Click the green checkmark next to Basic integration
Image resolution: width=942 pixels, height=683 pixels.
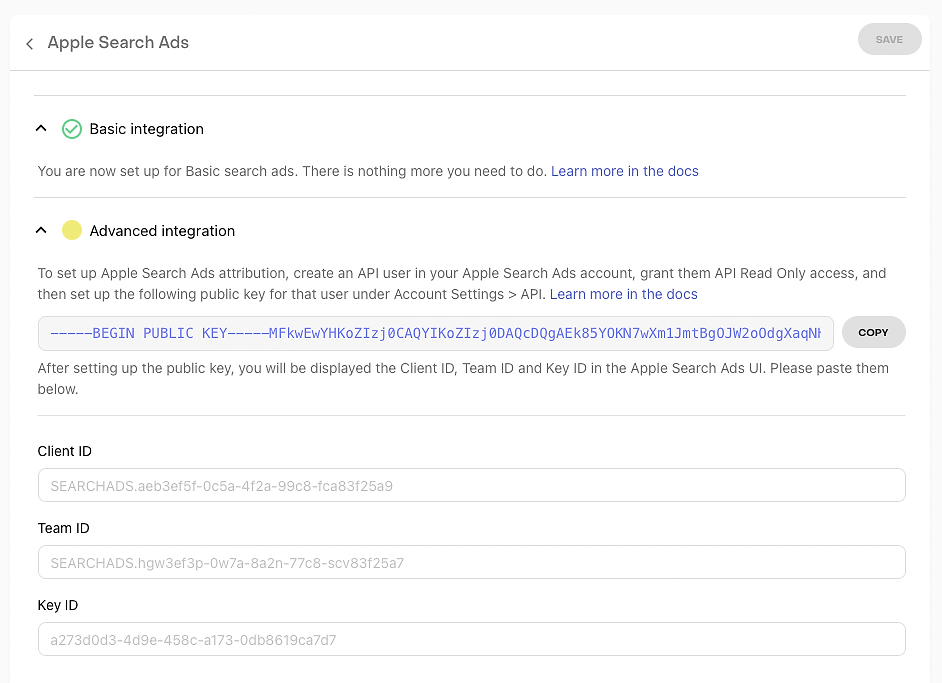(x=72, y=129)
